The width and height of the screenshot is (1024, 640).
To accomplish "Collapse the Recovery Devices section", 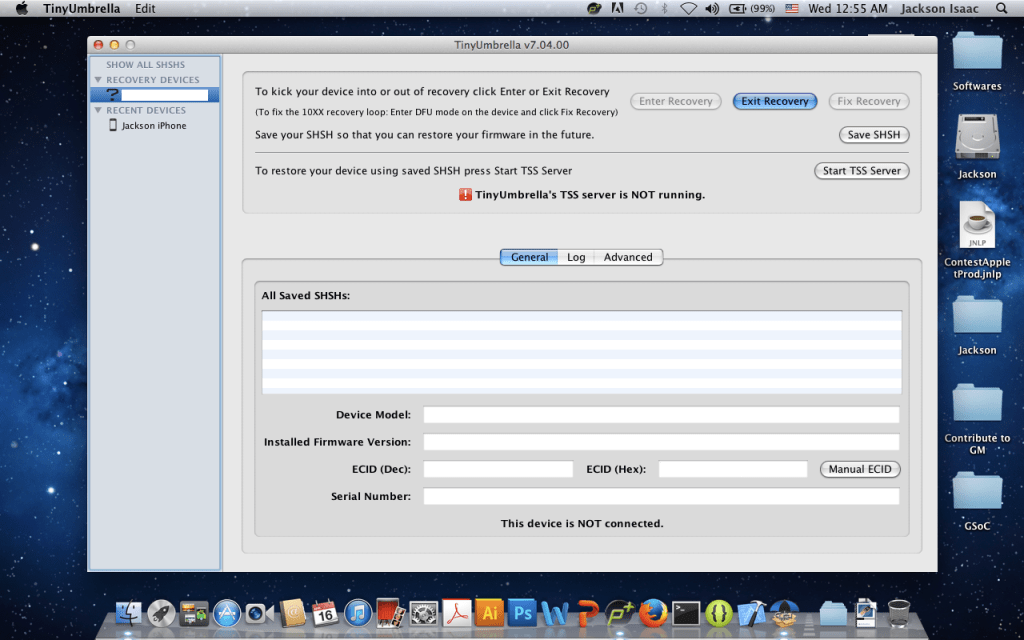I will coord(98,80).
